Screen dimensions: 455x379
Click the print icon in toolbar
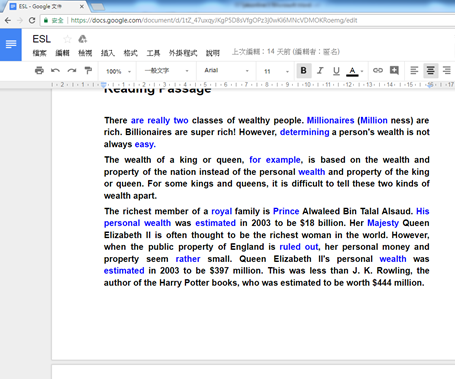click(x=39, y=71)
